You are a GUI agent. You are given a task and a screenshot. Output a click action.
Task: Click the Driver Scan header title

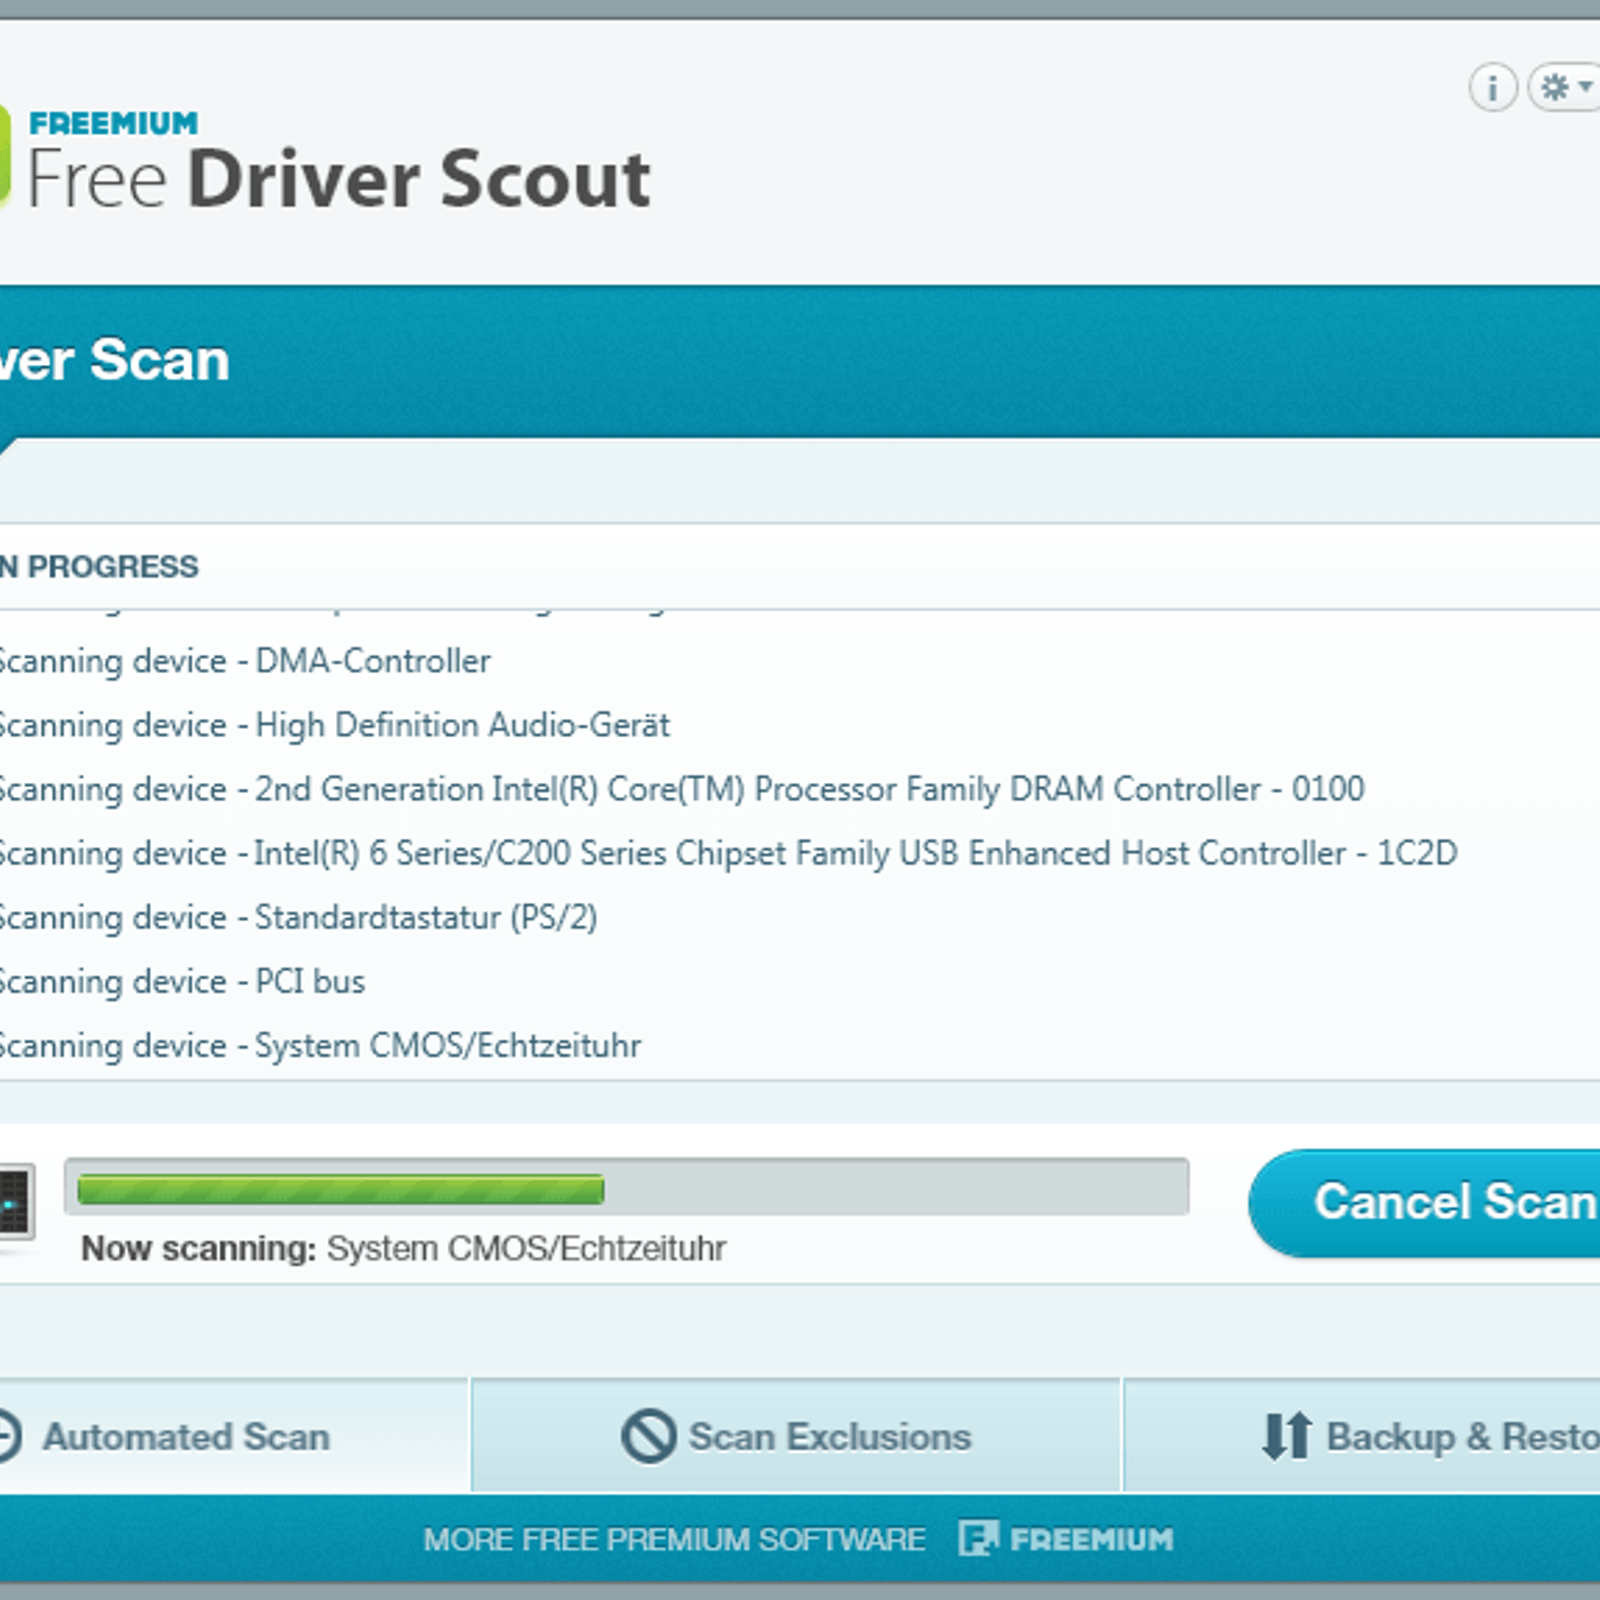coord(114,360)
